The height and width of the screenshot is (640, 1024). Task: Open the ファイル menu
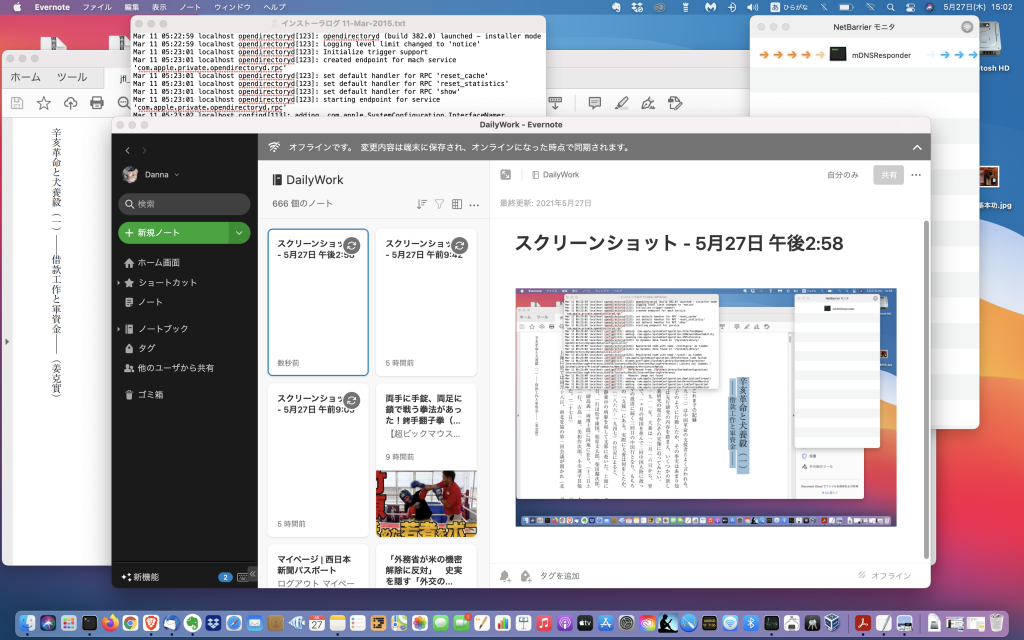pos(97,7)
